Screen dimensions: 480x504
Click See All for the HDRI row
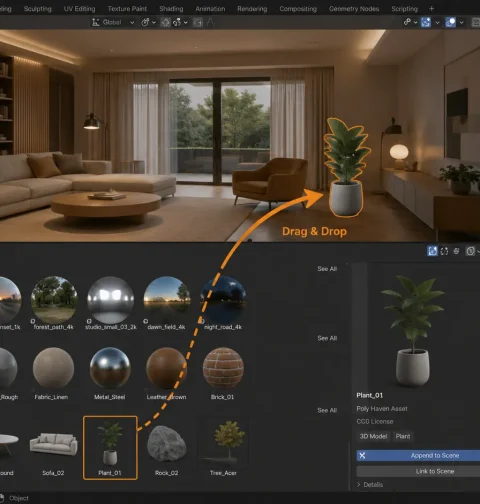tap(327, 269)
